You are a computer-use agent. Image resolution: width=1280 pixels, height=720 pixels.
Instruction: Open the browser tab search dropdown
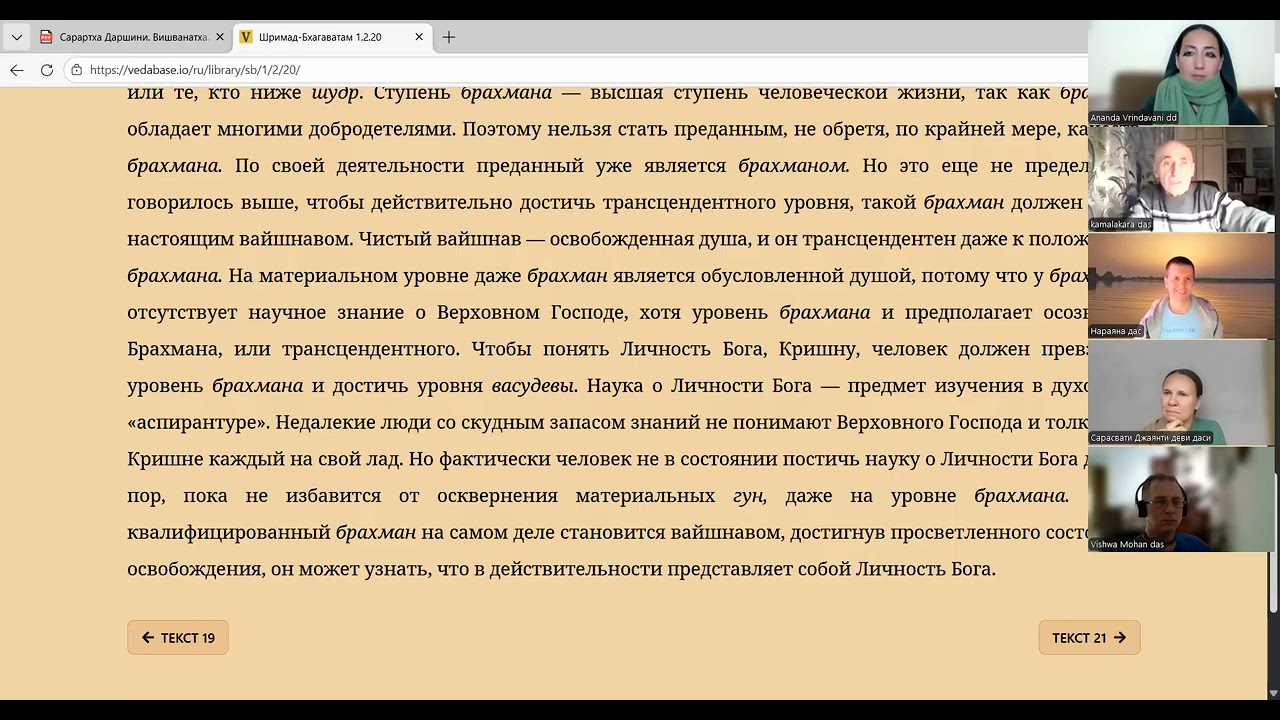coord(16,37)
